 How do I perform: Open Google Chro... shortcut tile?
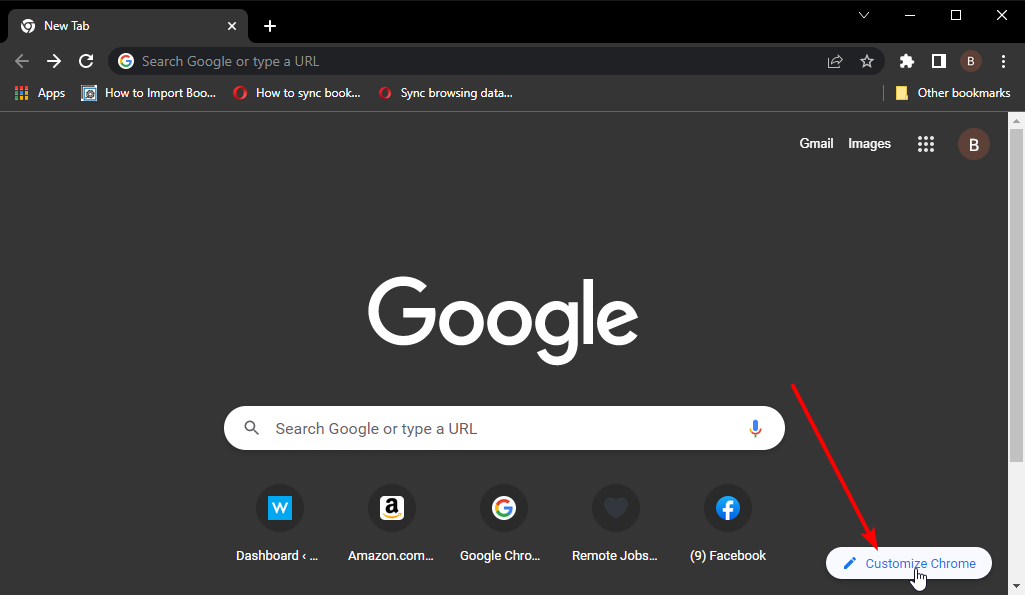tap(503, 523)
